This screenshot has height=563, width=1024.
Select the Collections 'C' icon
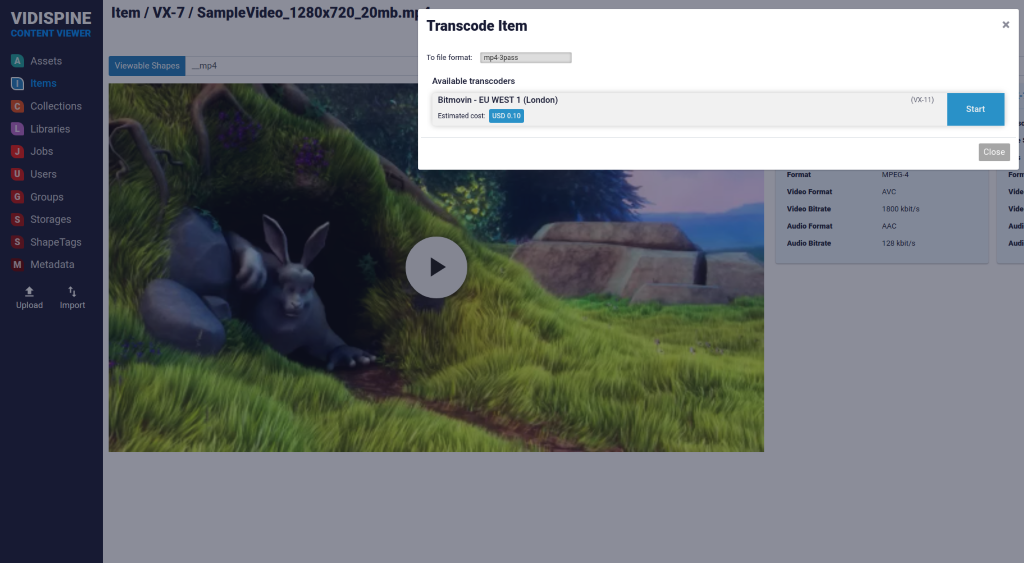point(17,106)
